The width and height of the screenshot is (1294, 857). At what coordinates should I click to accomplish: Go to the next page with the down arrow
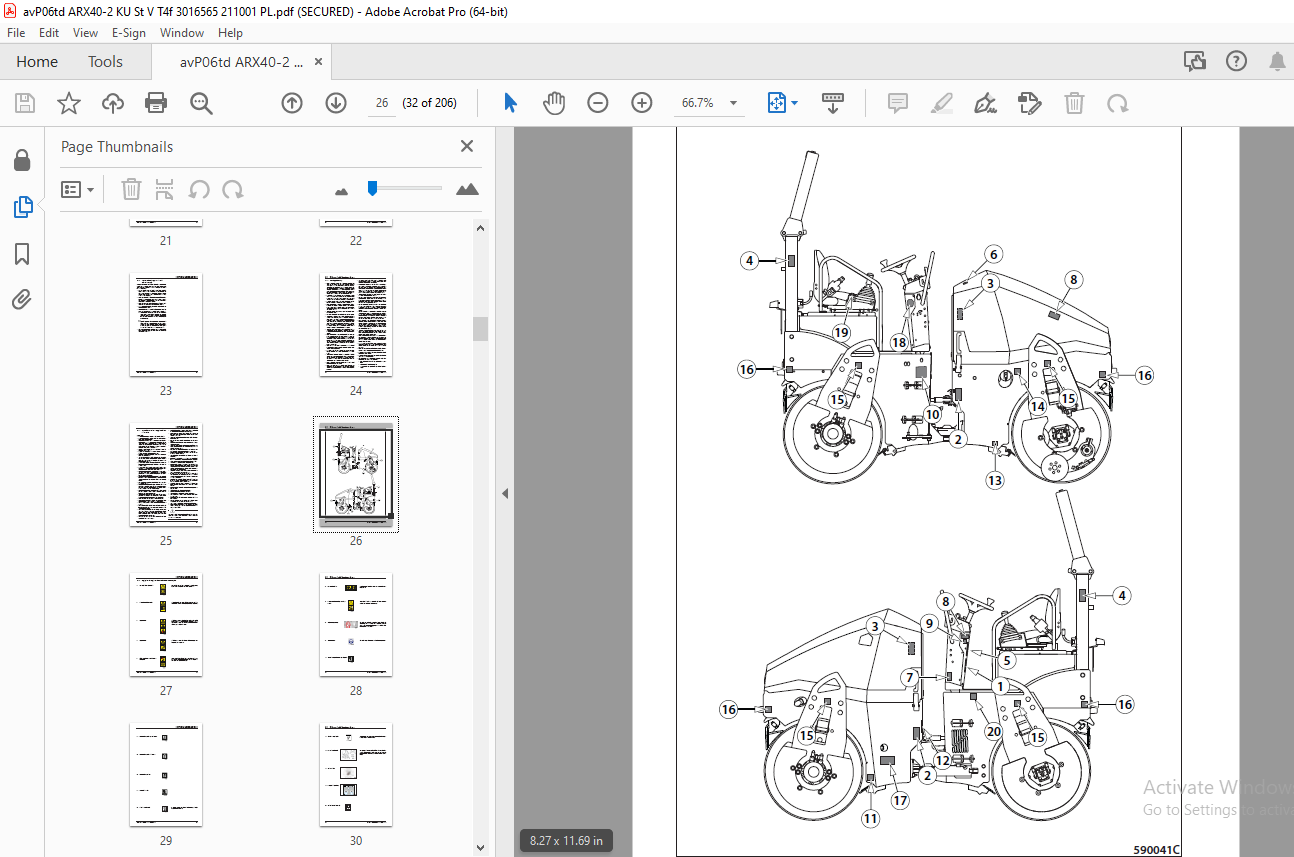click(335, 103)
